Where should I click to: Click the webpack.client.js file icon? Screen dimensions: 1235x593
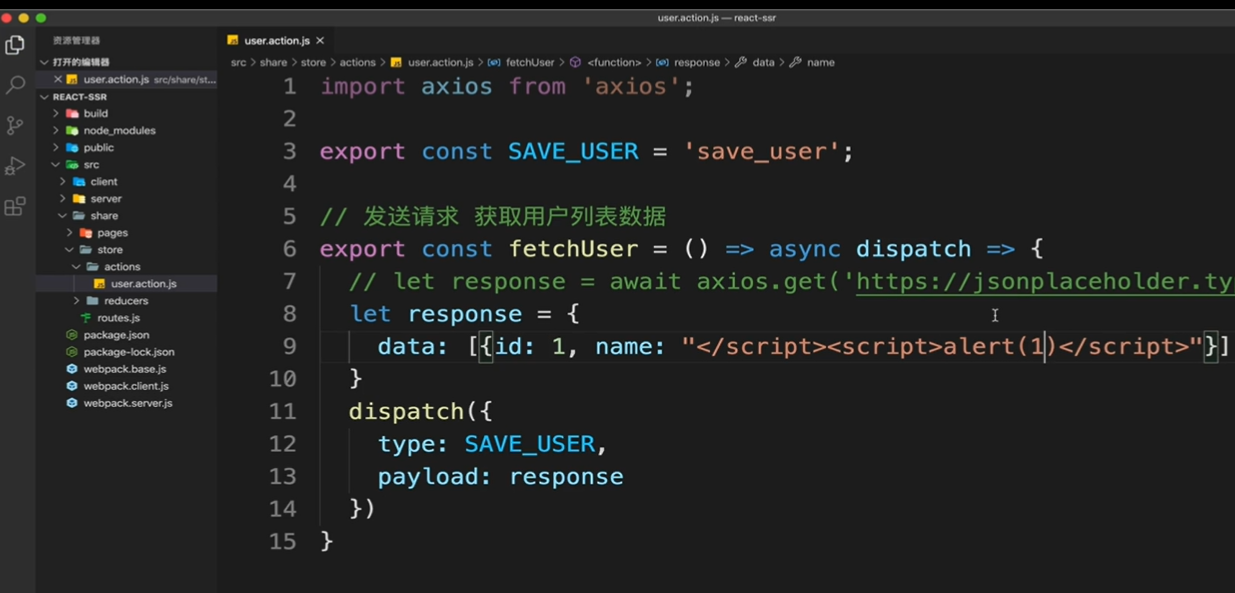tap(72, 386)
